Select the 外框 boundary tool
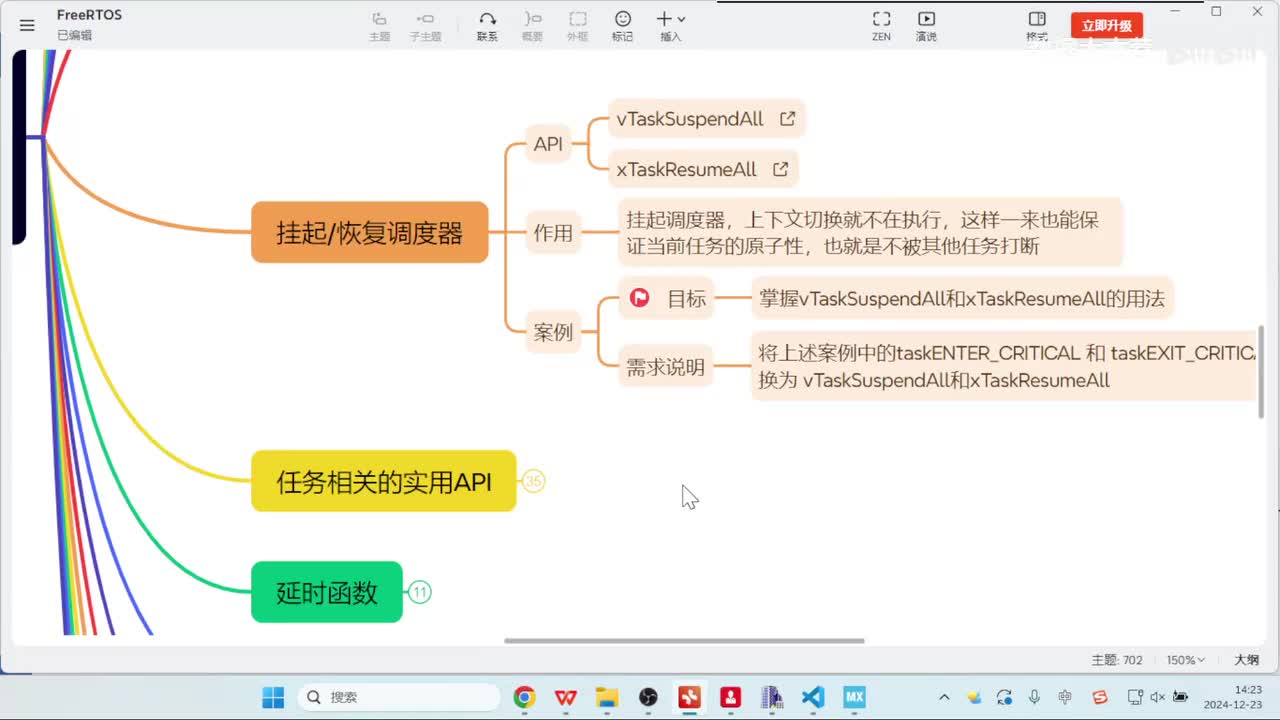This screenshot has height=720, width=1280. [577, 26]
